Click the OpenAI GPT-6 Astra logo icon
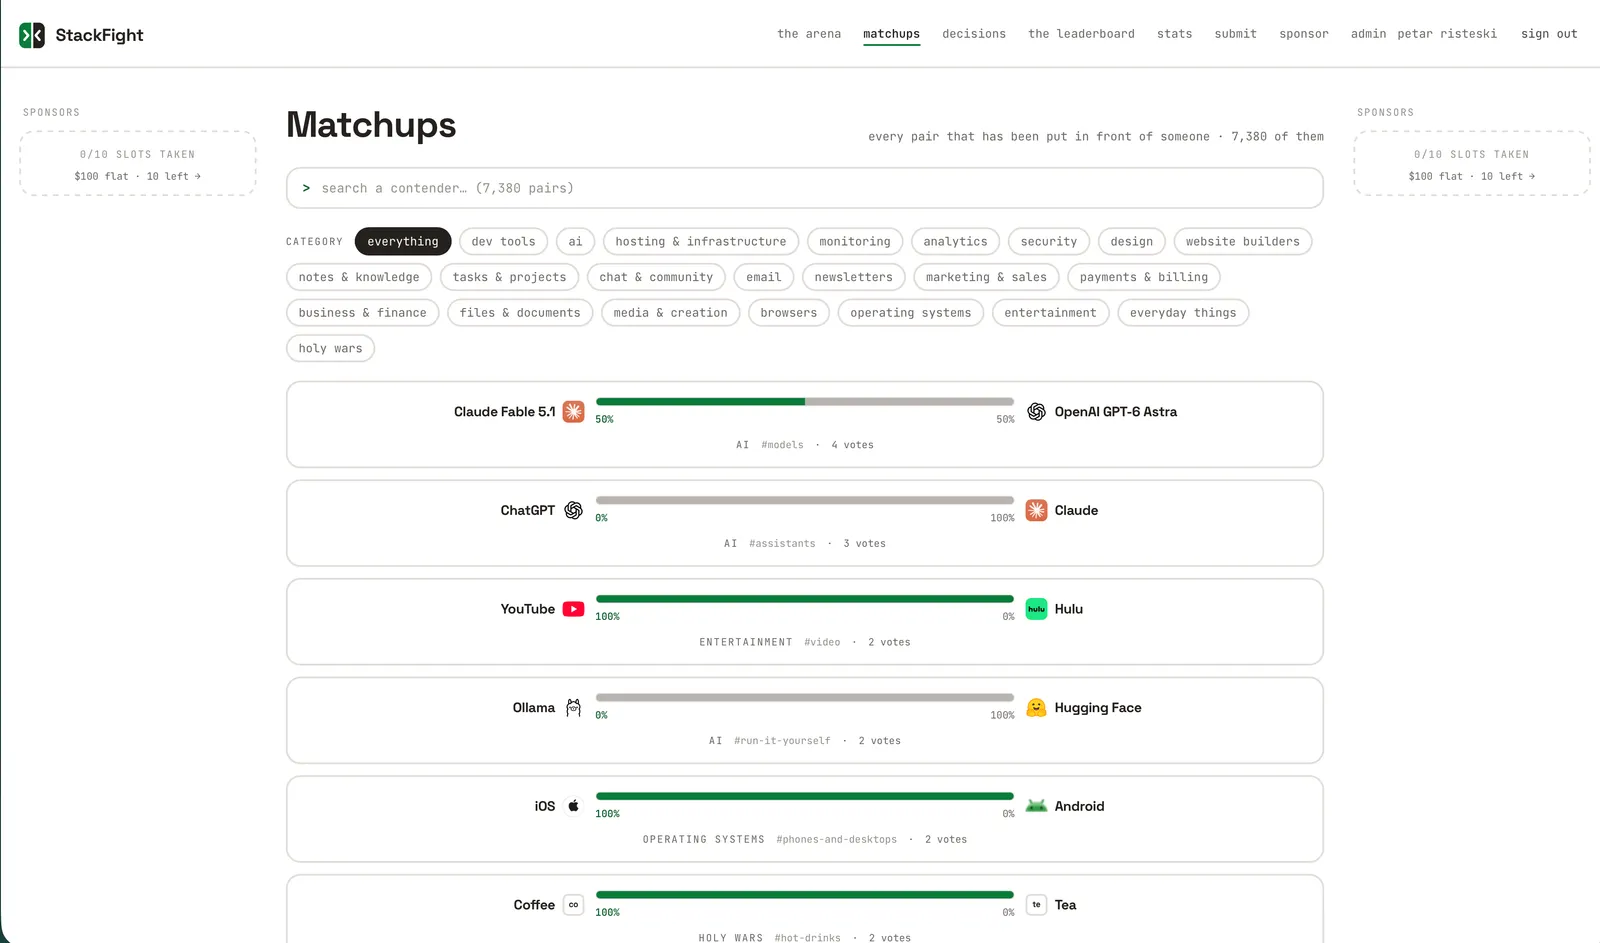1600x943 pixels. (1036, 411)
